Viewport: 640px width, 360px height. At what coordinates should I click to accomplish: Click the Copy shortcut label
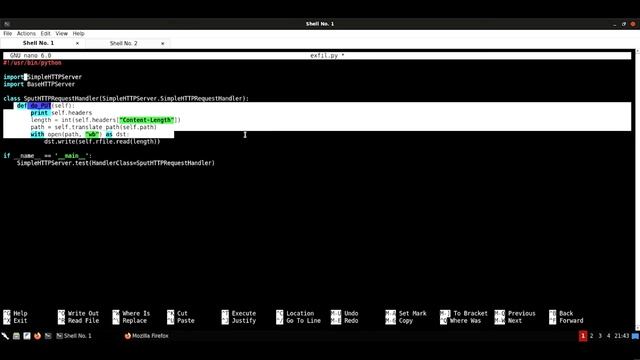point(406,321)
